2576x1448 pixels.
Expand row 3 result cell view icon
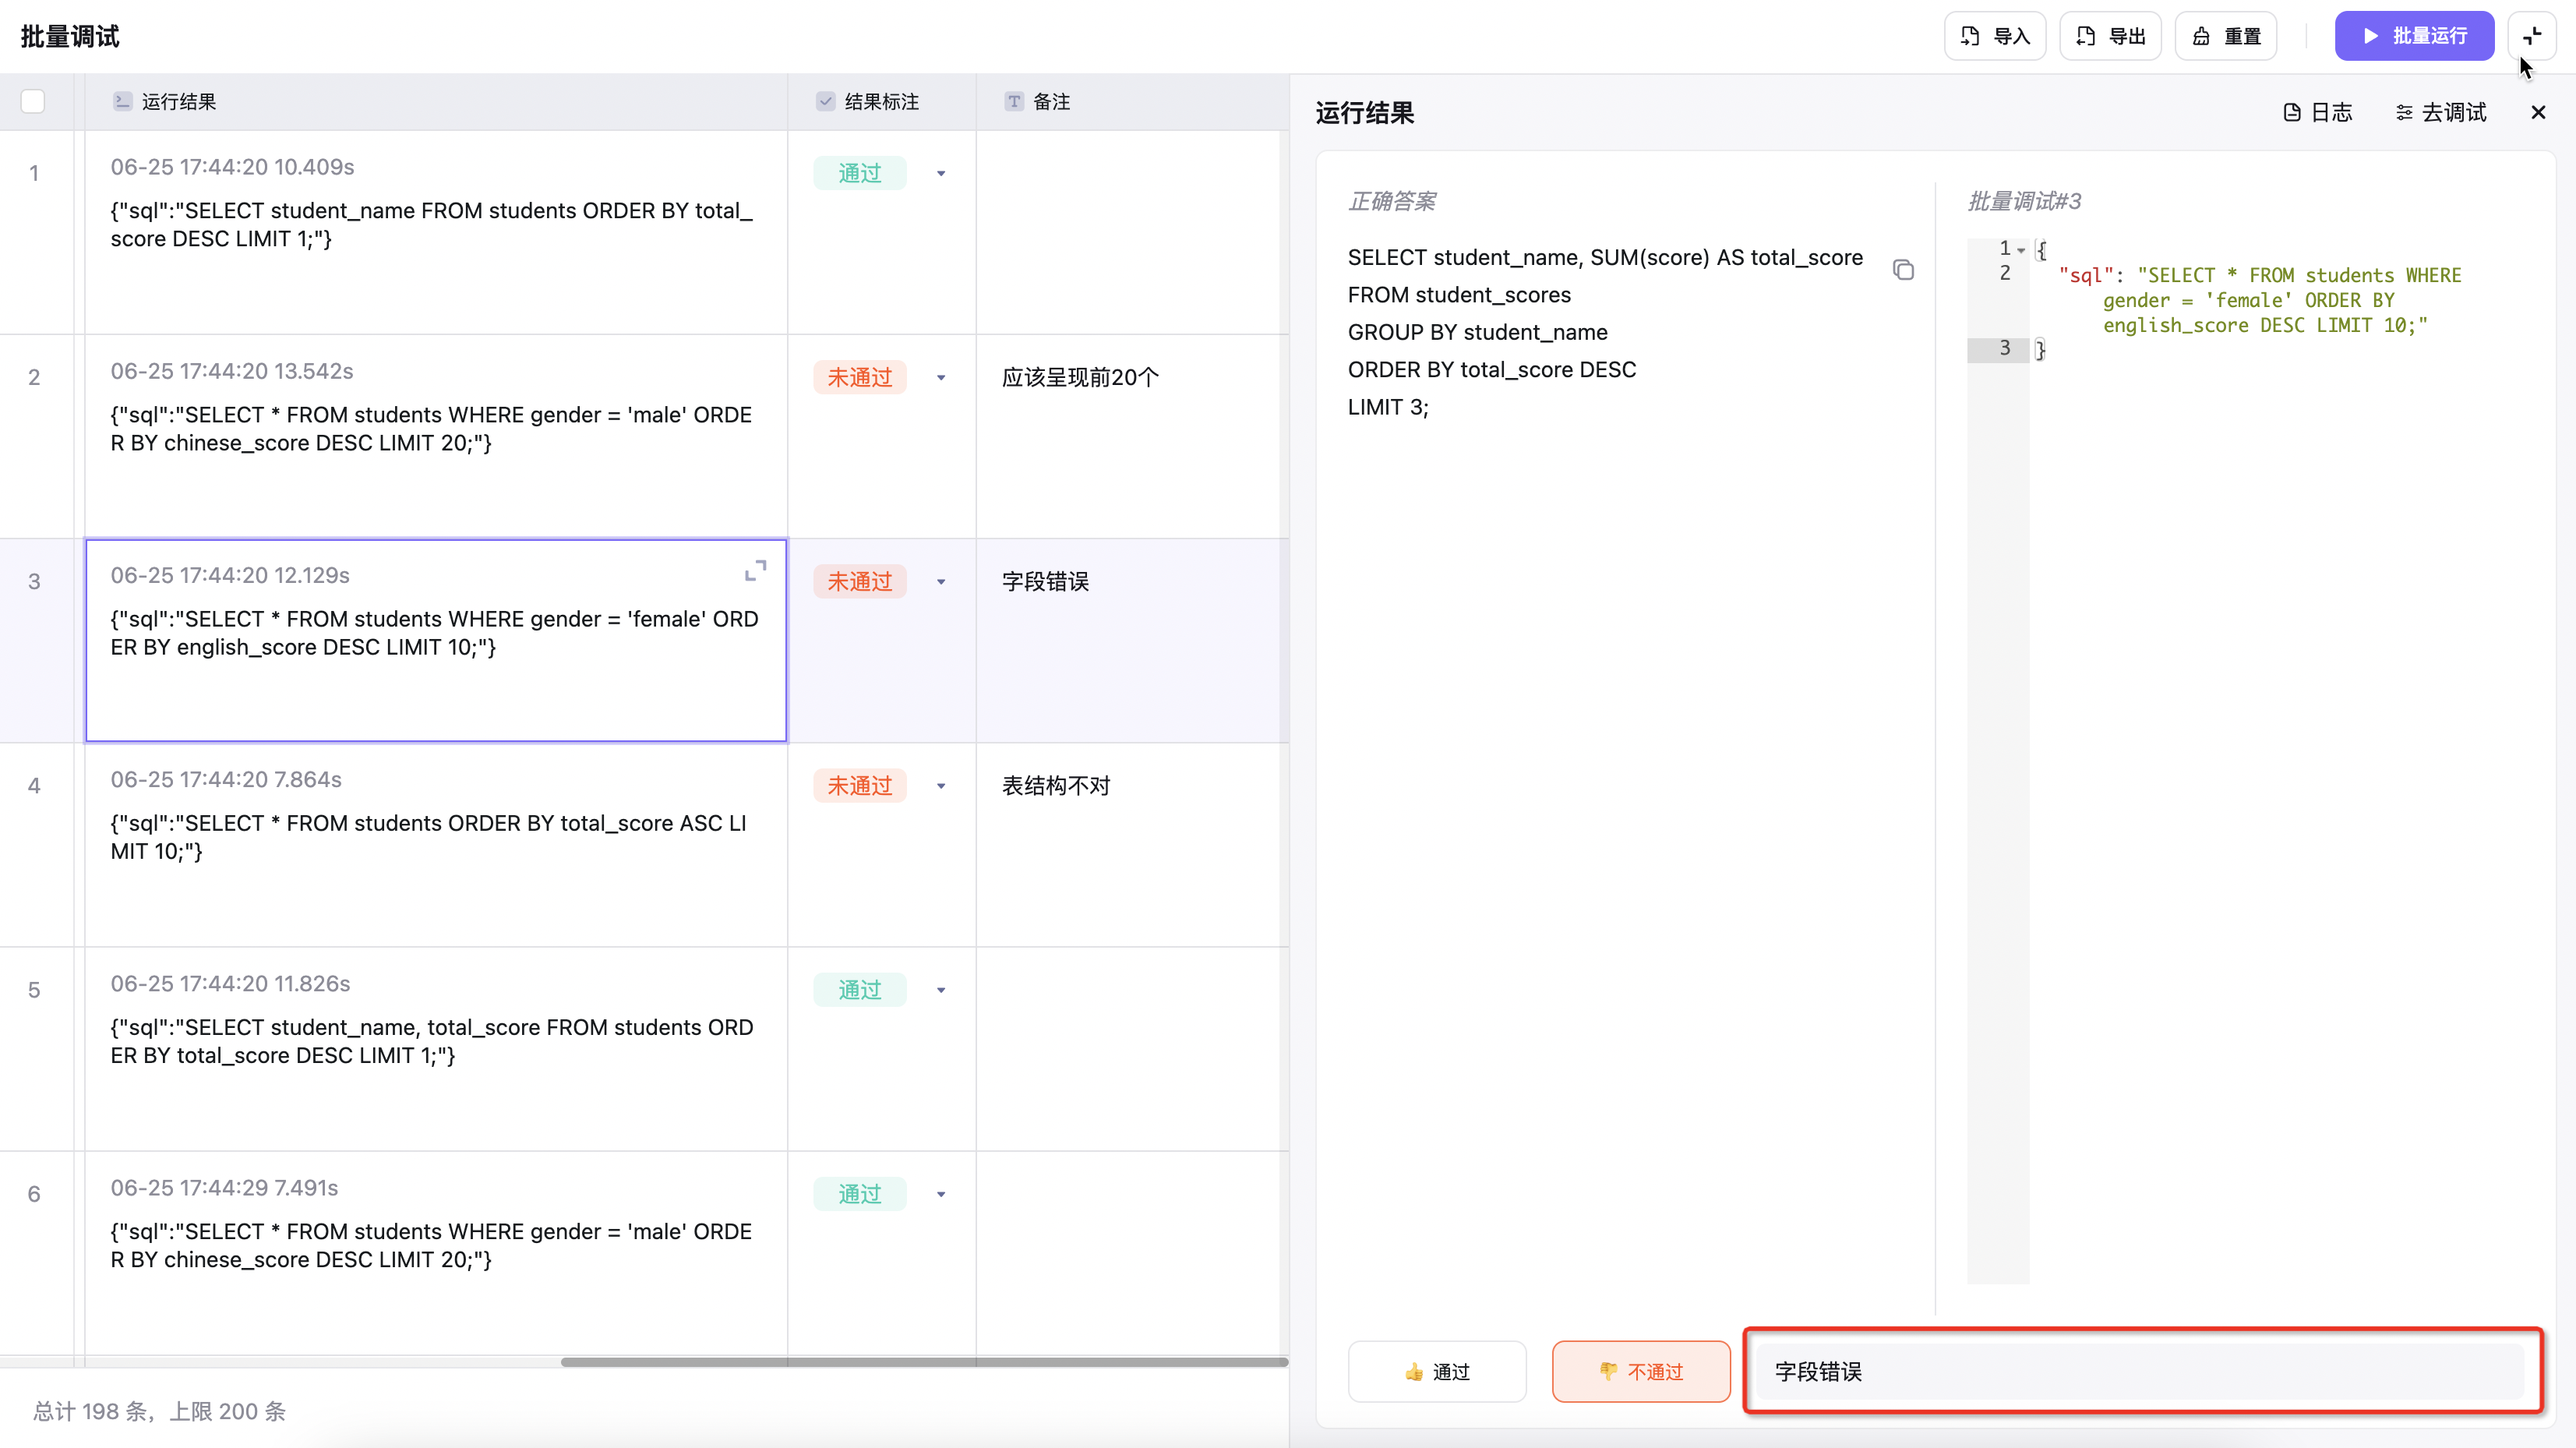coord(756,570)
